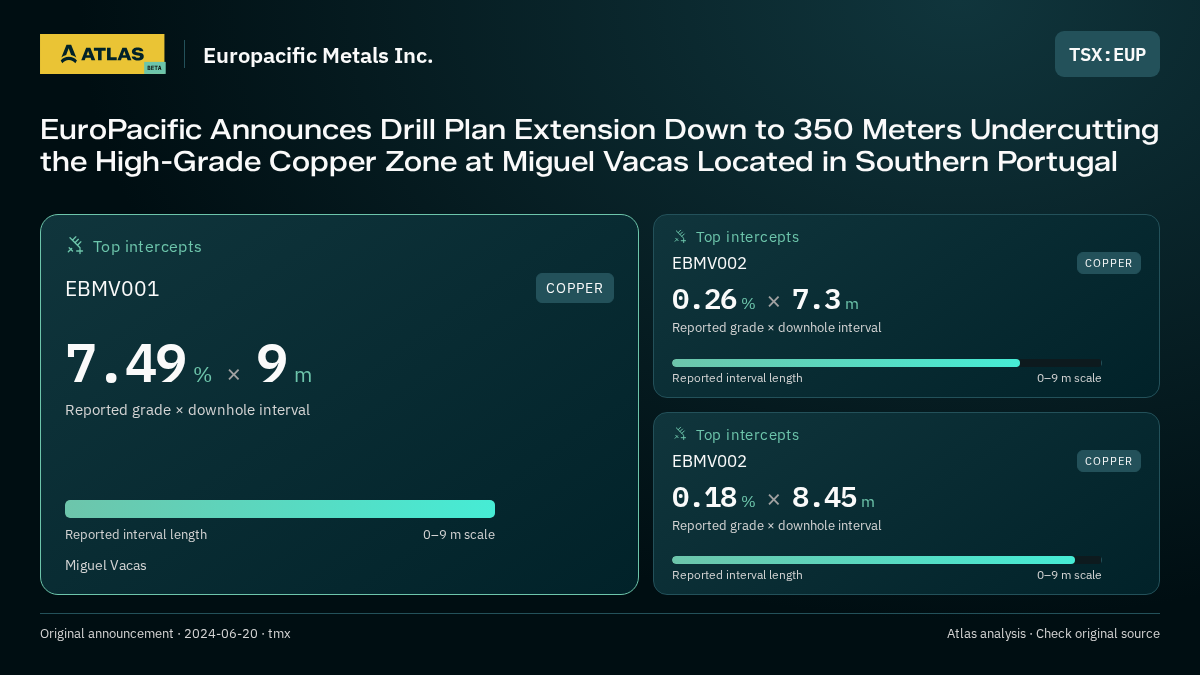Screen dimensions: 1200x675
Task: Click "Top intercepts" in the EBMV001 card
Action: point(147,246)
